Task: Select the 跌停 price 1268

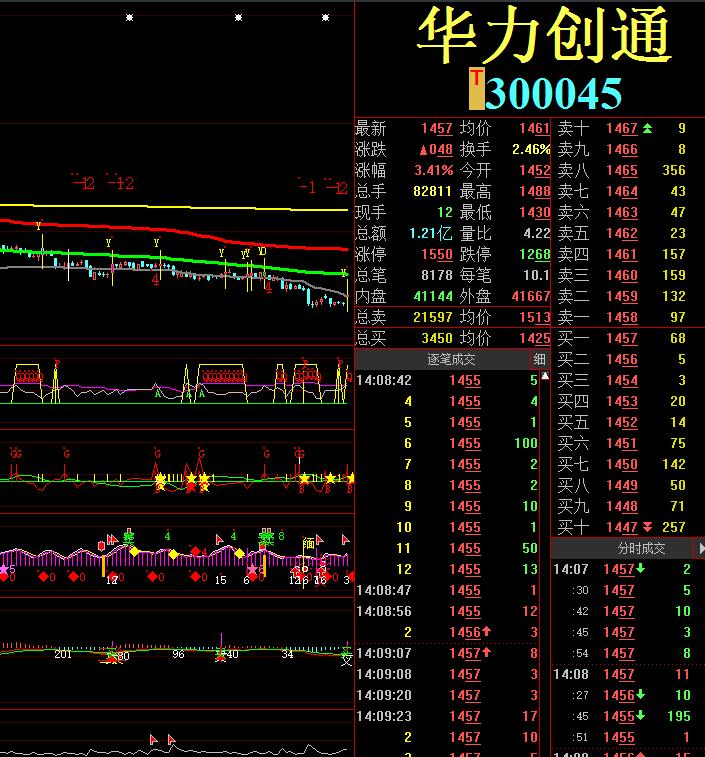Action: coord(535,254)
